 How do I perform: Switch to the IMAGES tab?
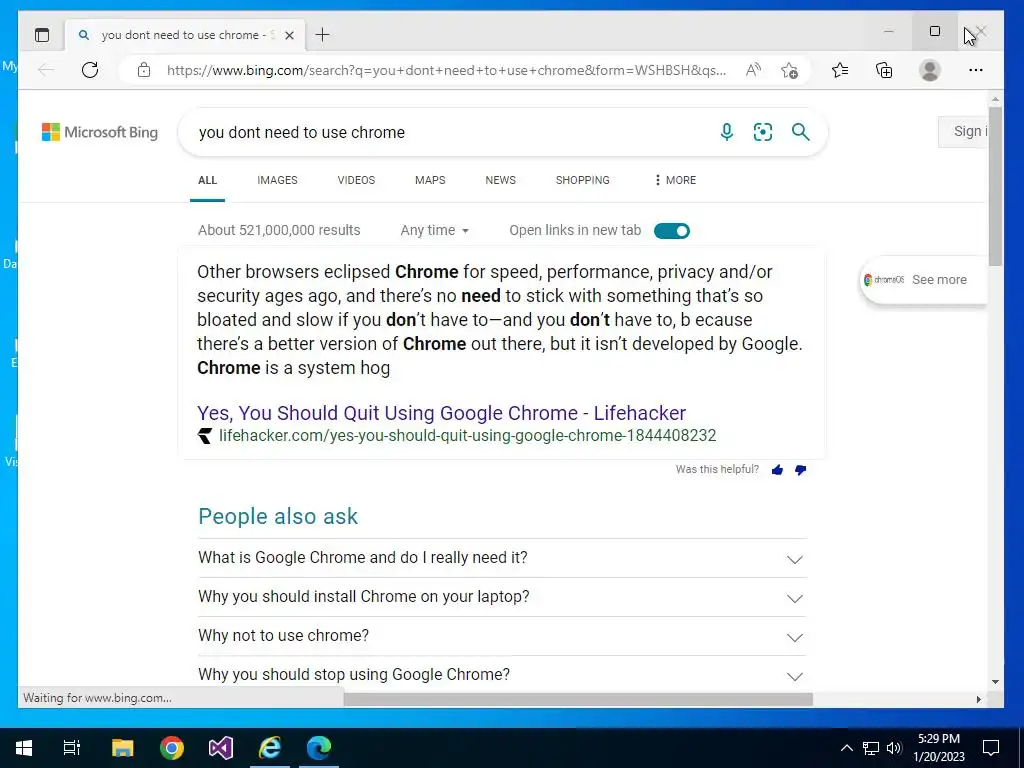(277, 180)
